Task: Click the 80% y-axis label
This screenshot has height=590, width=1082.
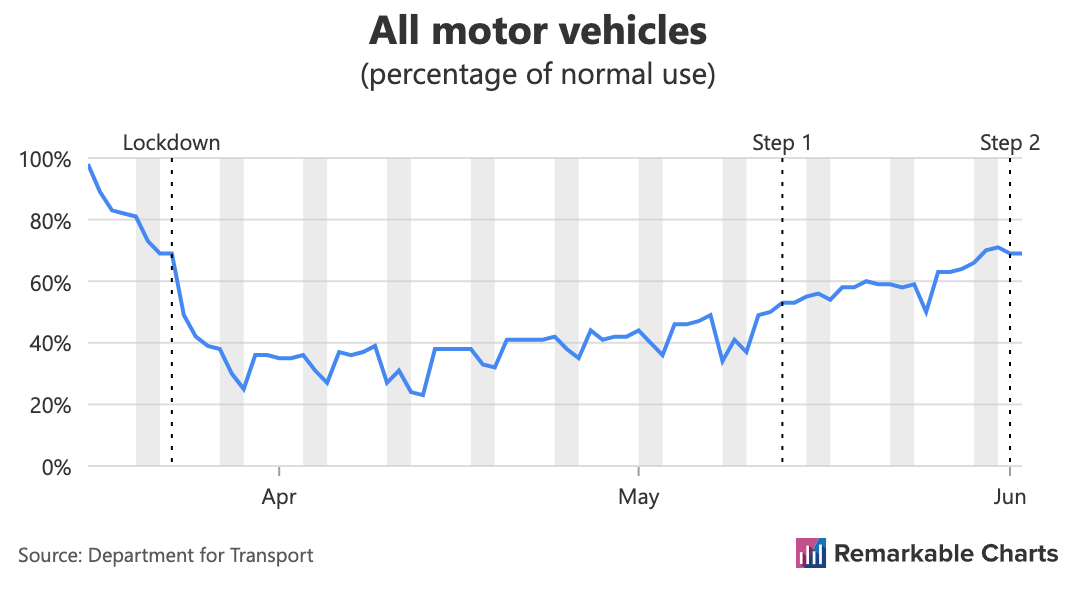Action: [x=49, y=221]
